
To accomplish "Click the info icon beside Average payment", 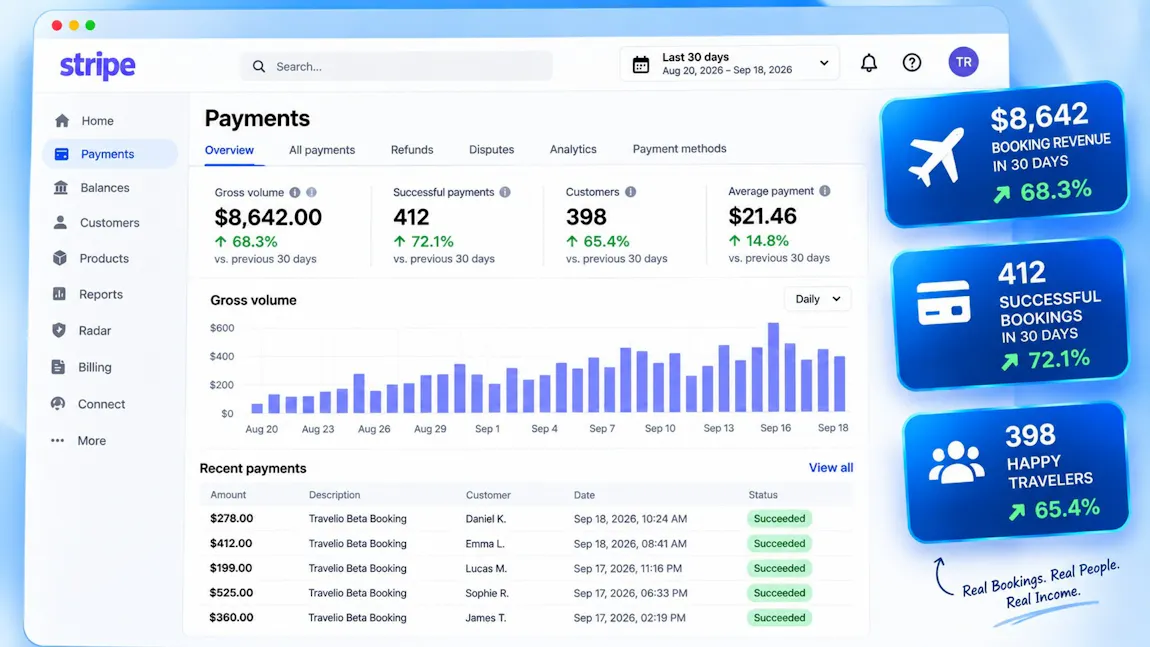I will click(825, 191).
